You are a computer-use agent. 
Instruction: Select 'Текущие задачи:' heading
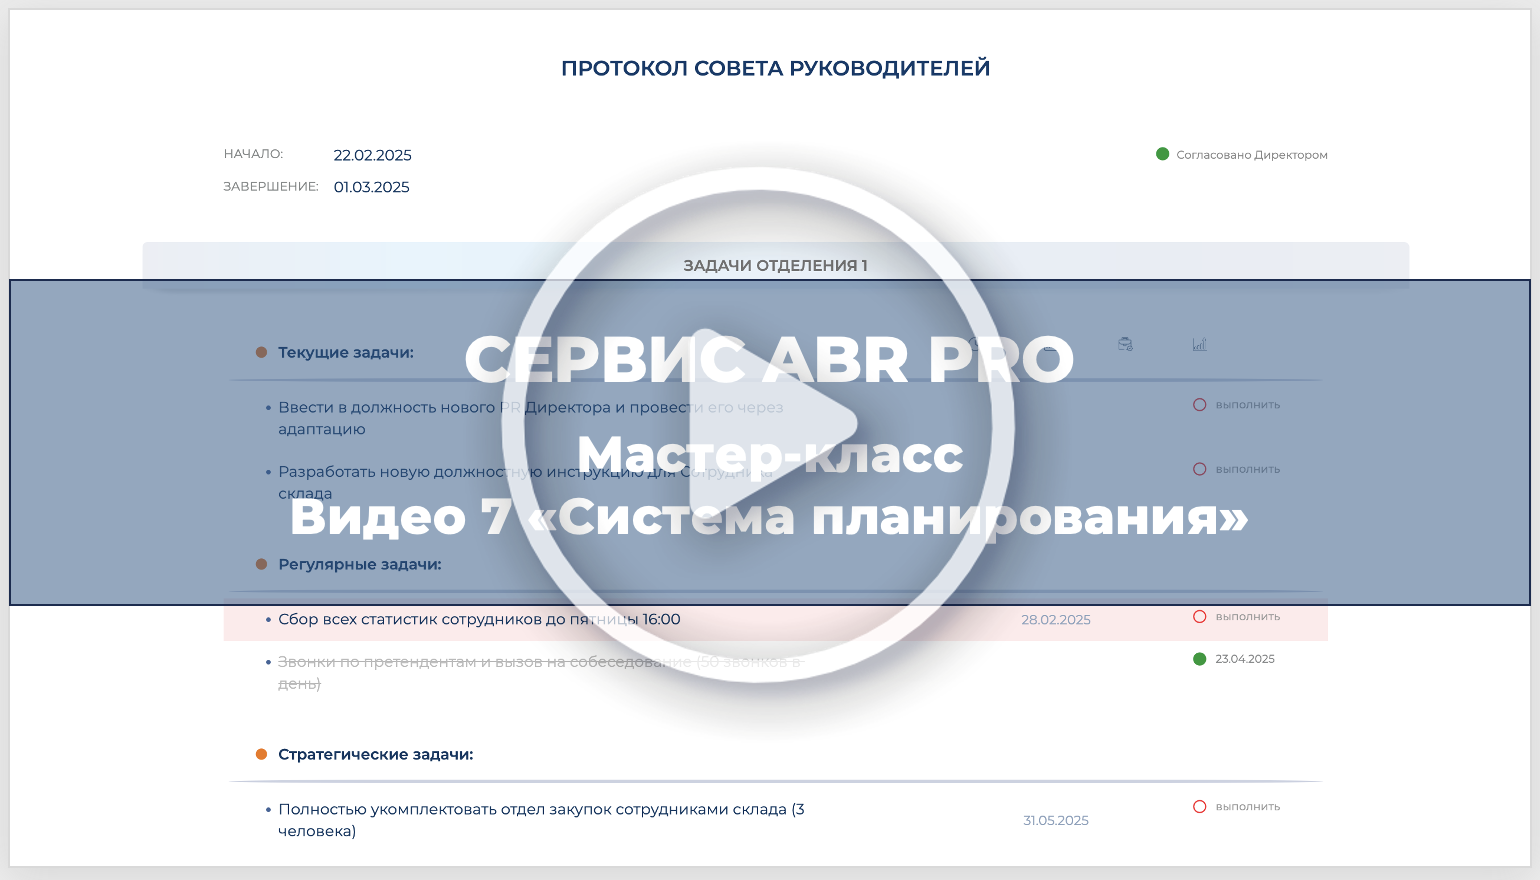(346, 353)
